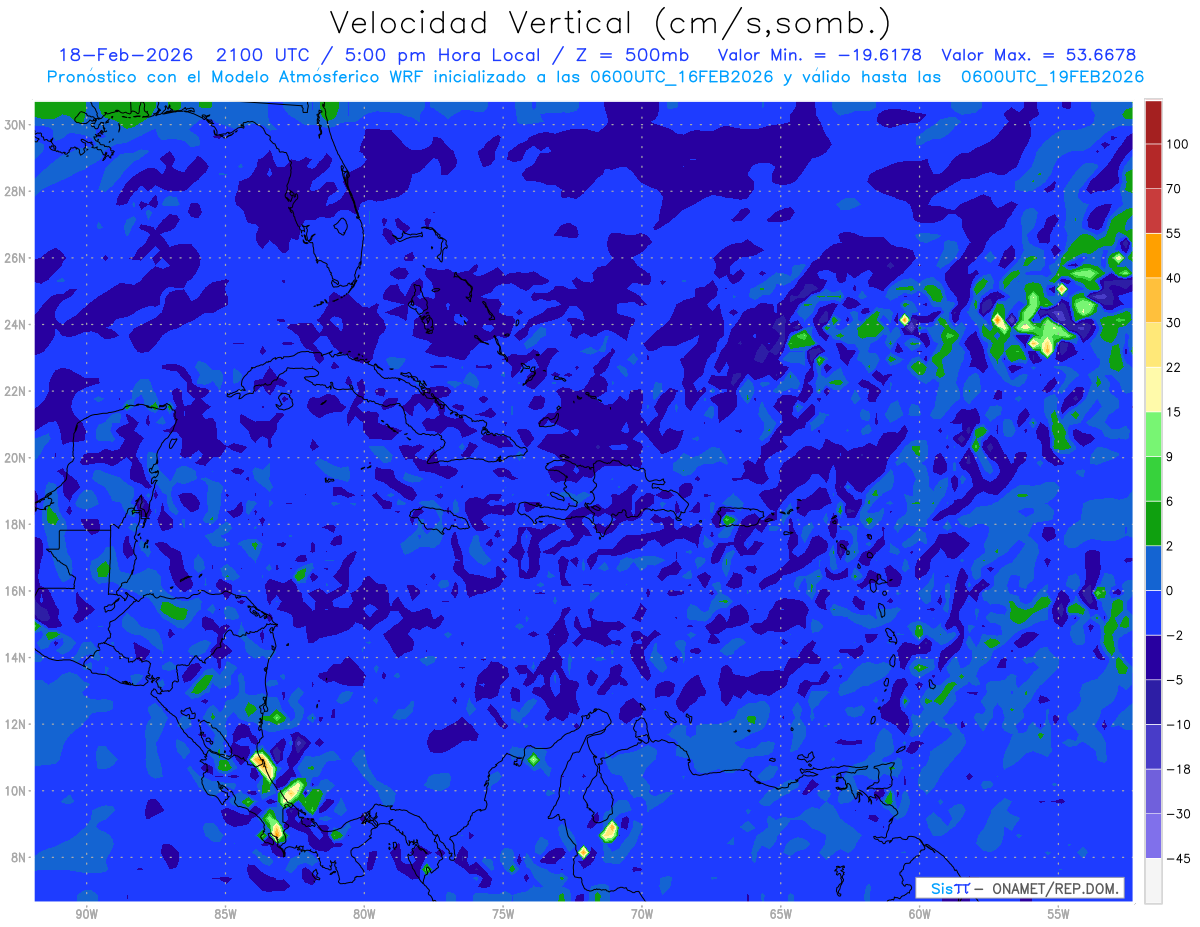Click the 85W longitude label
This screenshot has width=1200, height=927.
click(x=225, y=915)
